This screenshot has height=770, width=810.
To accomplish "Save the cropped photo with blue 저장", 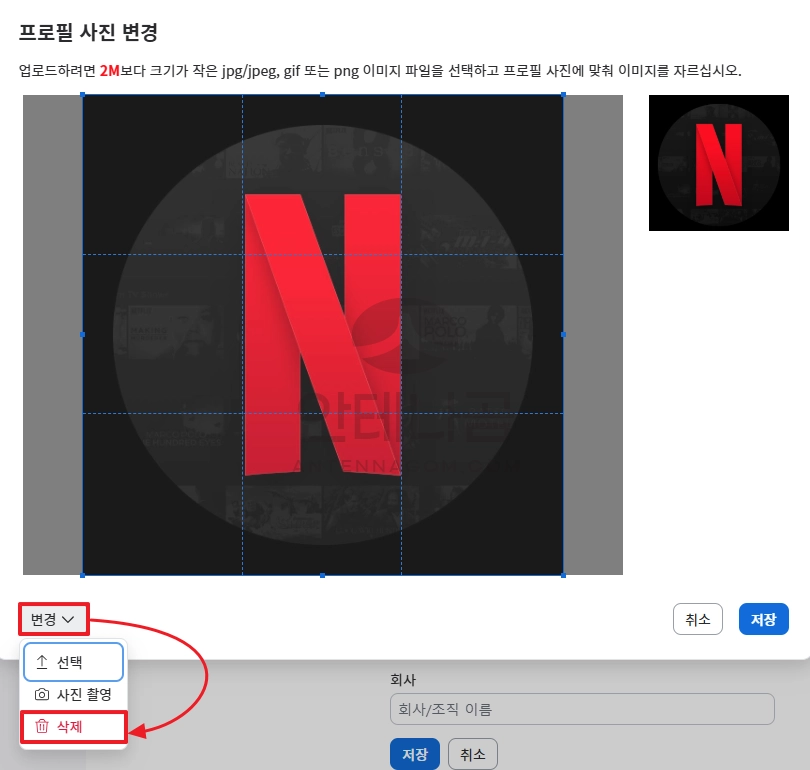I will 764,619.
